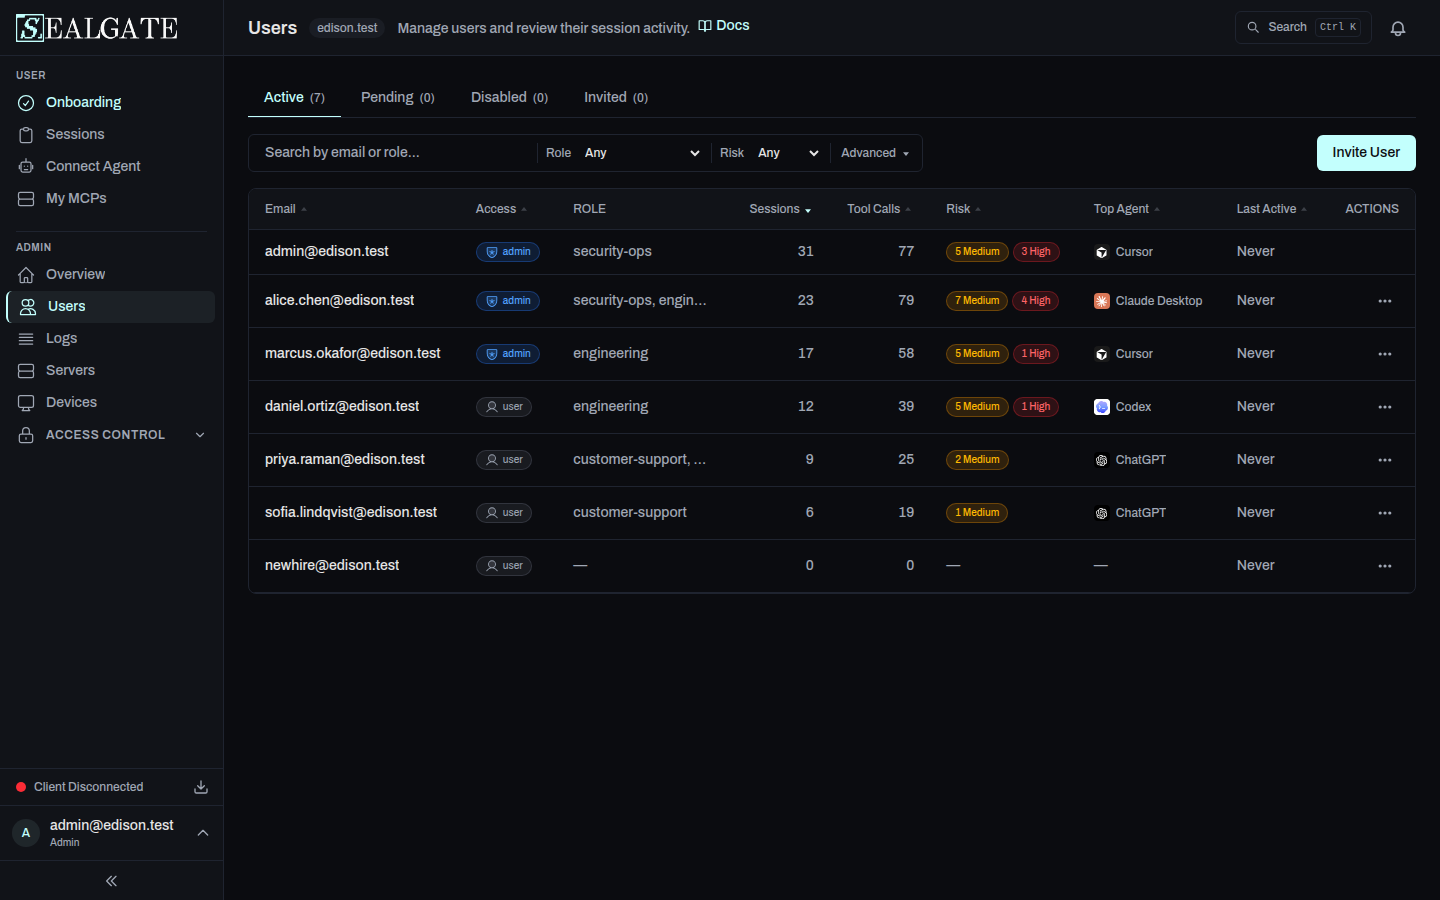Switch to the Disabled tab

510,97
